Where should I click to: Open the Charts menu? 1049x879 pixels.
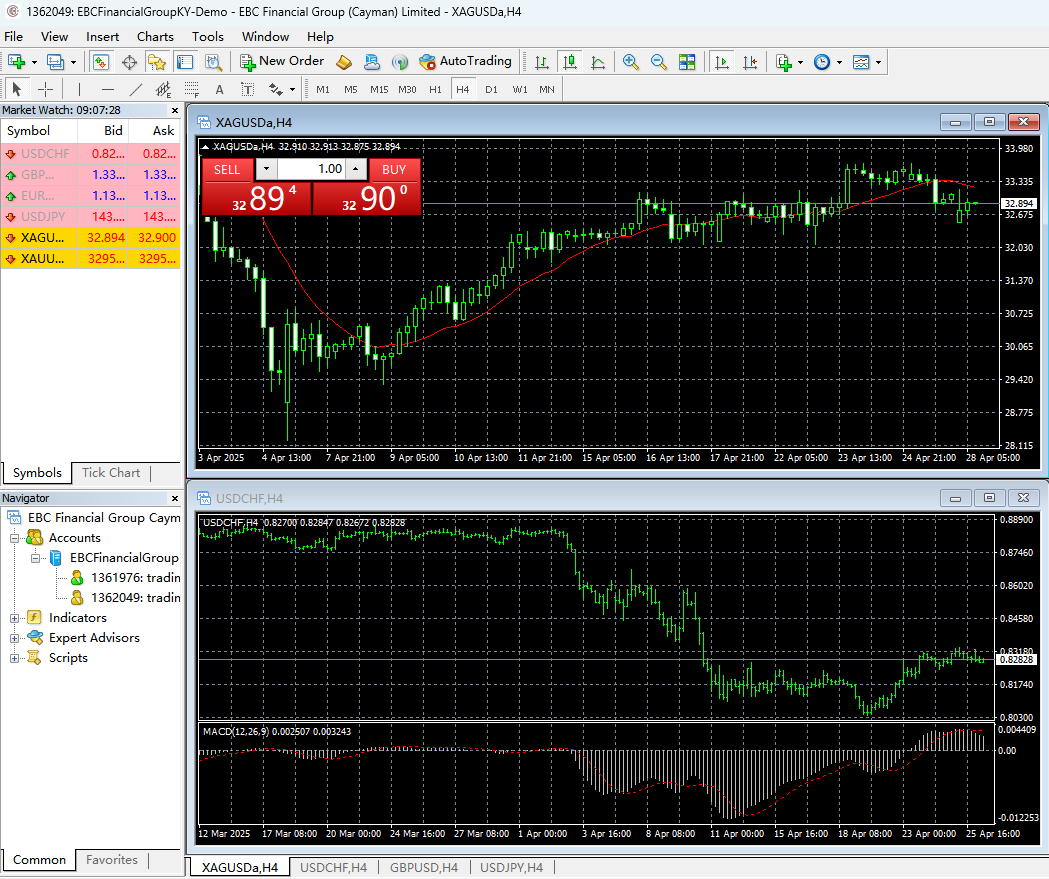pyautogui.click(x=155, y=37)
